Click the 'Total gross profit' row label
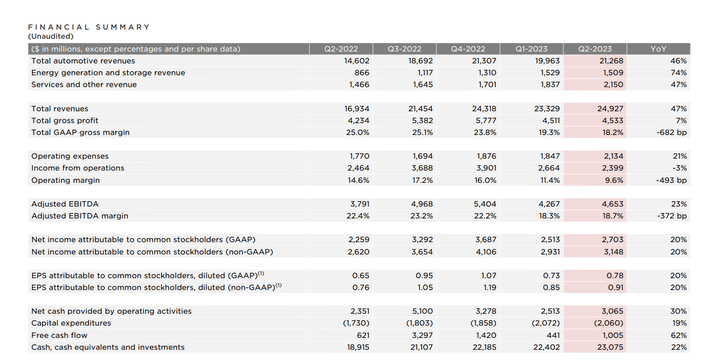The image size is (720, 363). [65, 121]
